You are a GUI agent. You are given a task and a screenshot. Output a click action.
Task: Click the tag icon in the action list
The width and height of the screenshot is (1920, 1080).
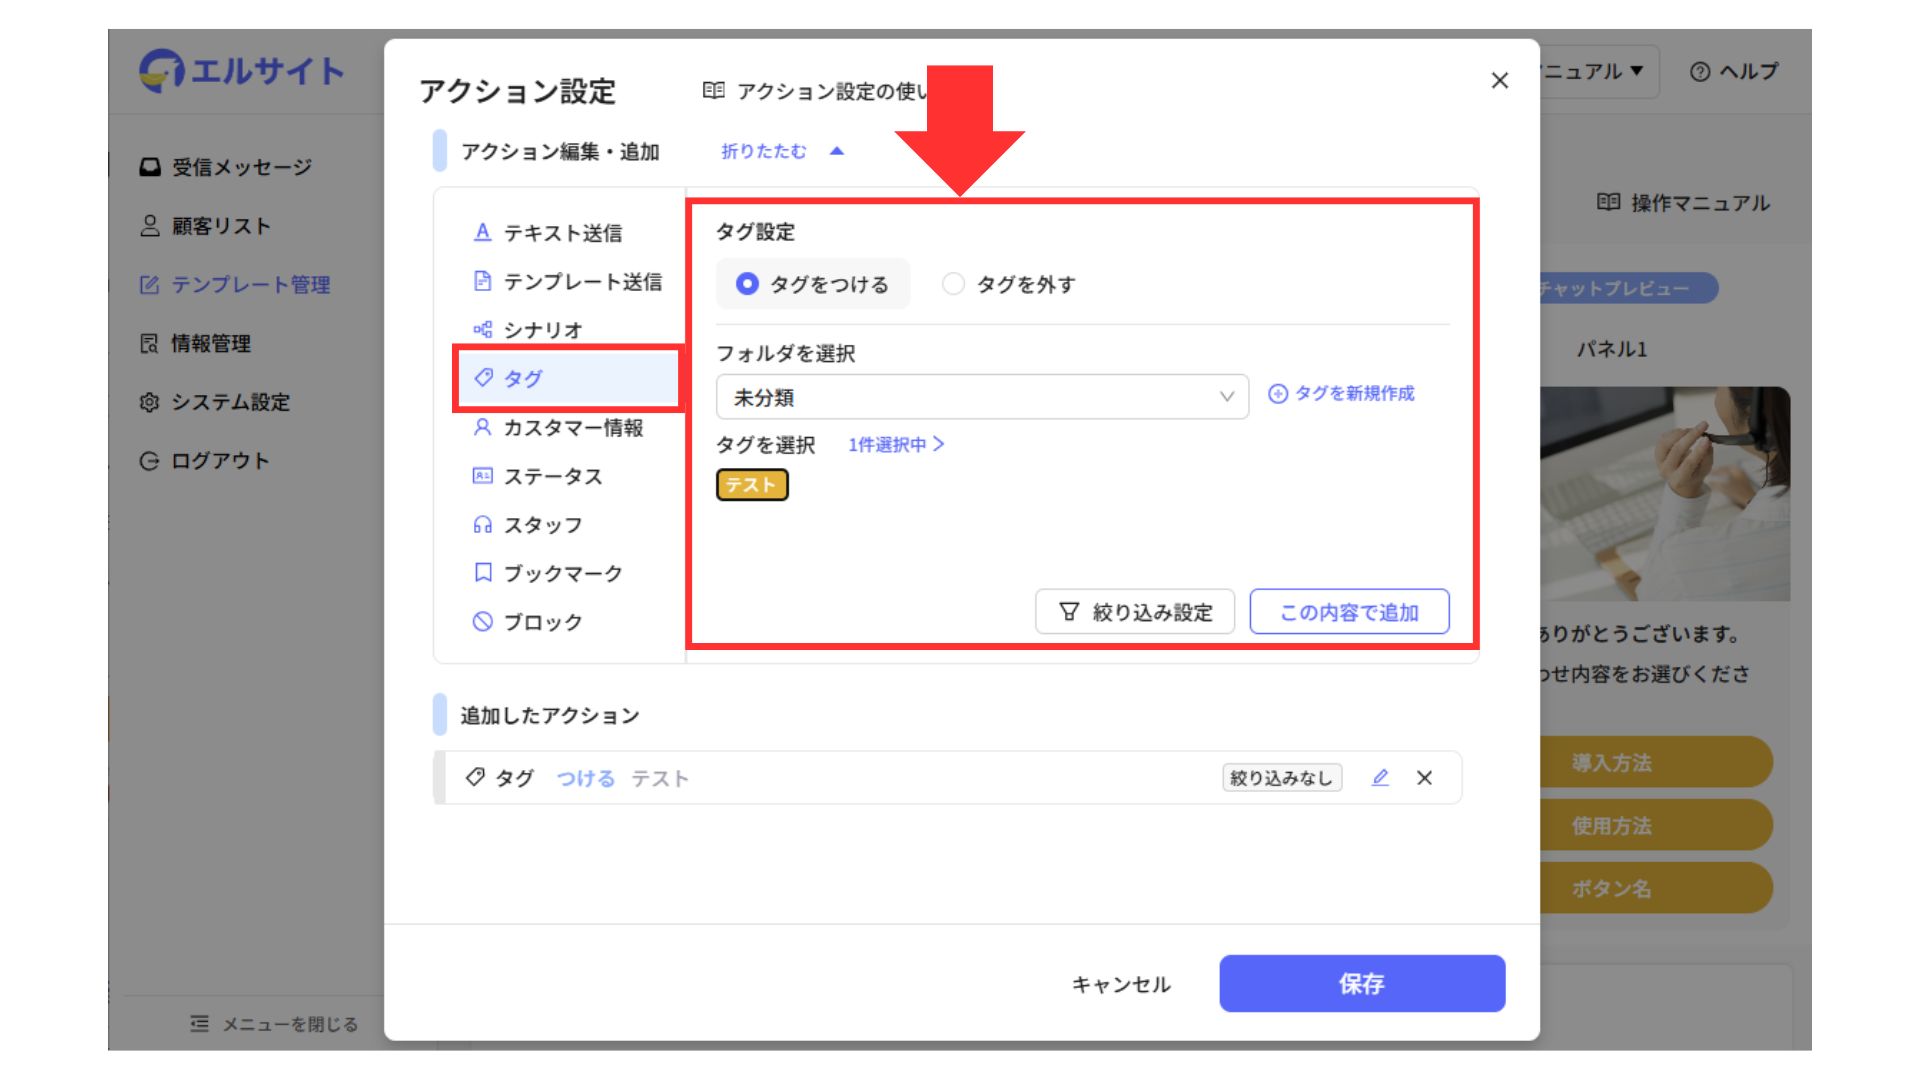click(484, 378)
